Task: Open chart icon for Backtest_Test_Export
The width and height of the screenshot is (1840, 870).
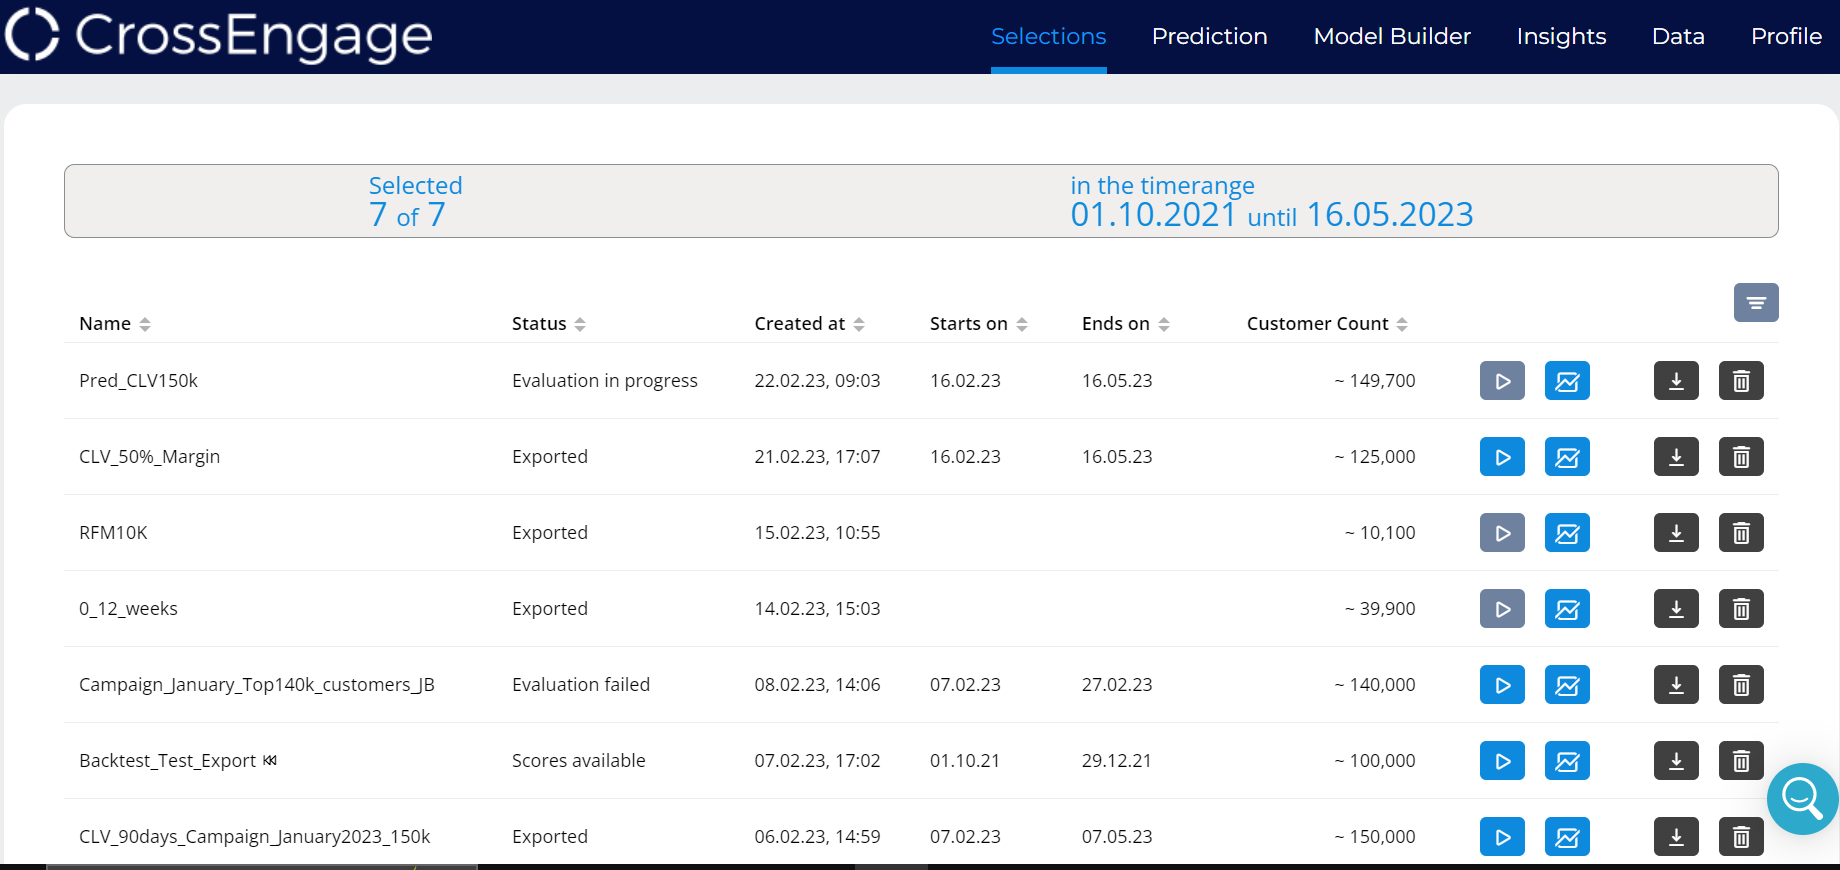Action: tap(1567, 761)
